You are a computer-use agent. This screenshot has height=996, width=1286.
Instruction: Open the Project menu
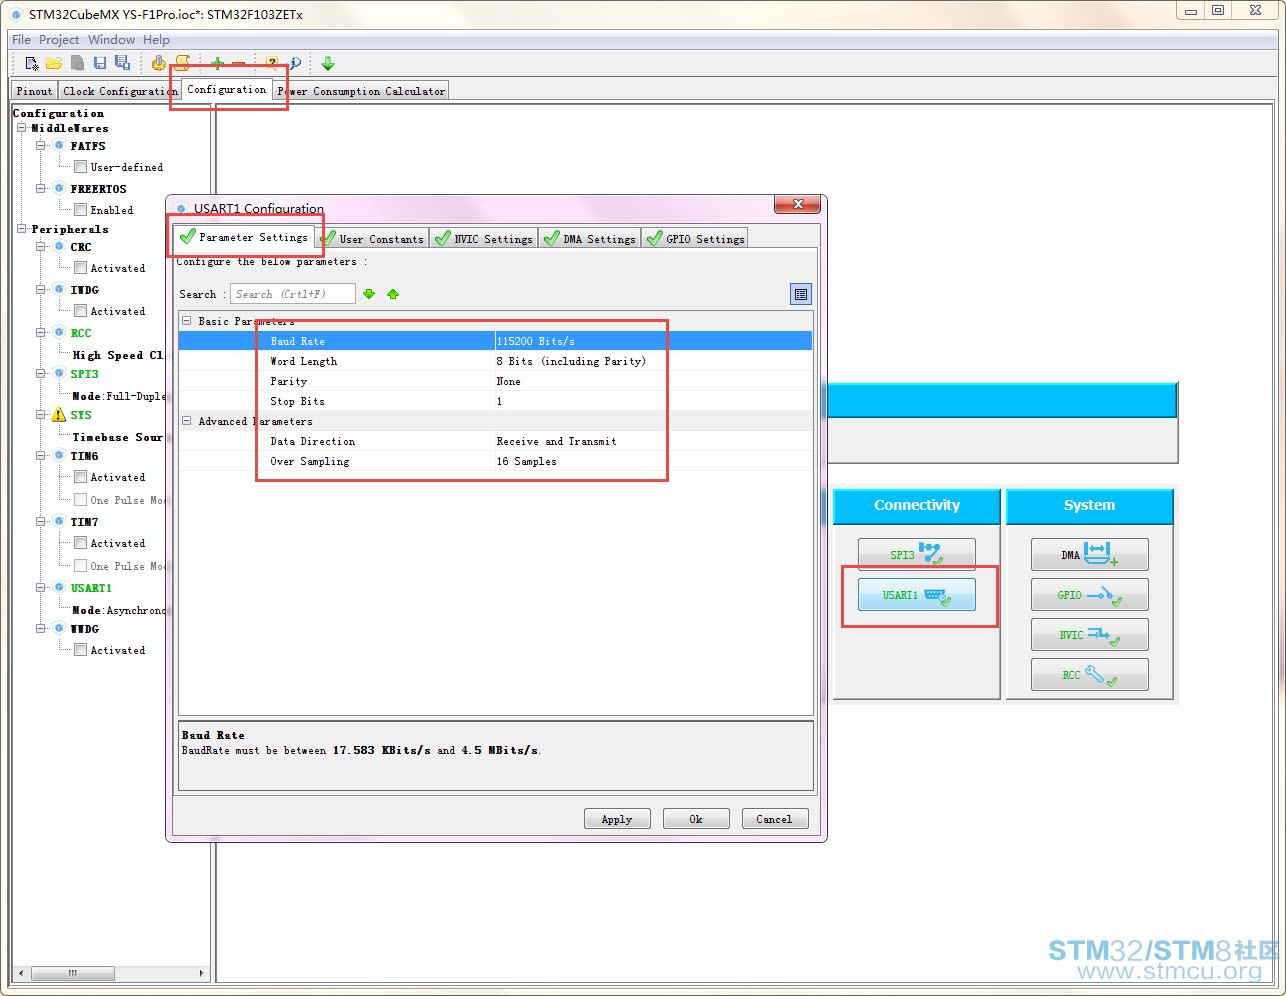(59, 40)
